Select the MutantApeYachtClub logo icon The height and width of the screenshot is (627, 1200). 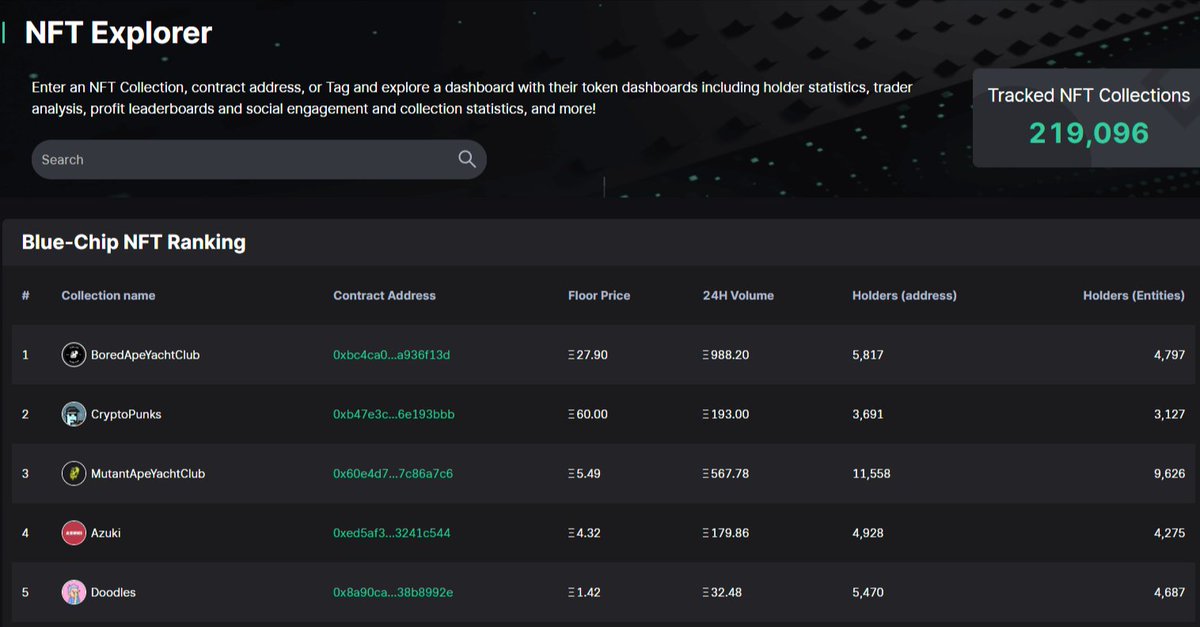(x=73, y=473)
